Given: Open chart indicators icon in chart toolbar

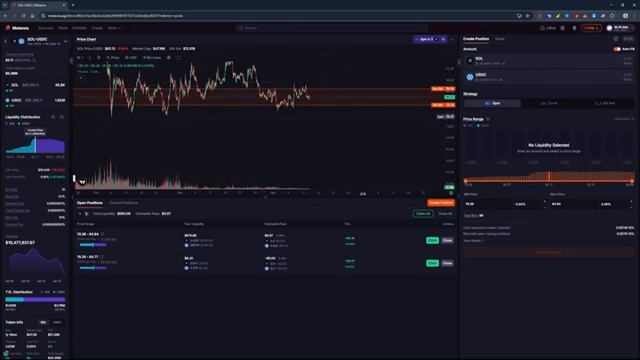Looking at the screenshot, I should click(99, 58).
